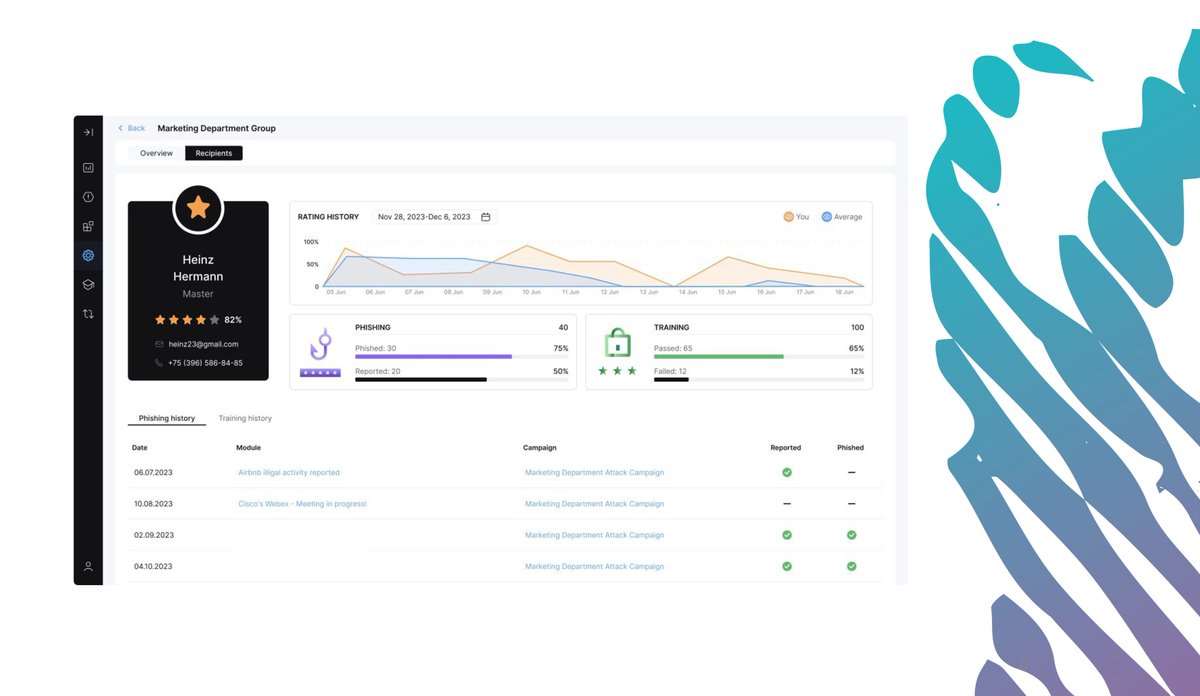Open 'Cisco's Webex - Meeting in progress!' link
Screen dimensions: 1200x696
pos(302,504)
